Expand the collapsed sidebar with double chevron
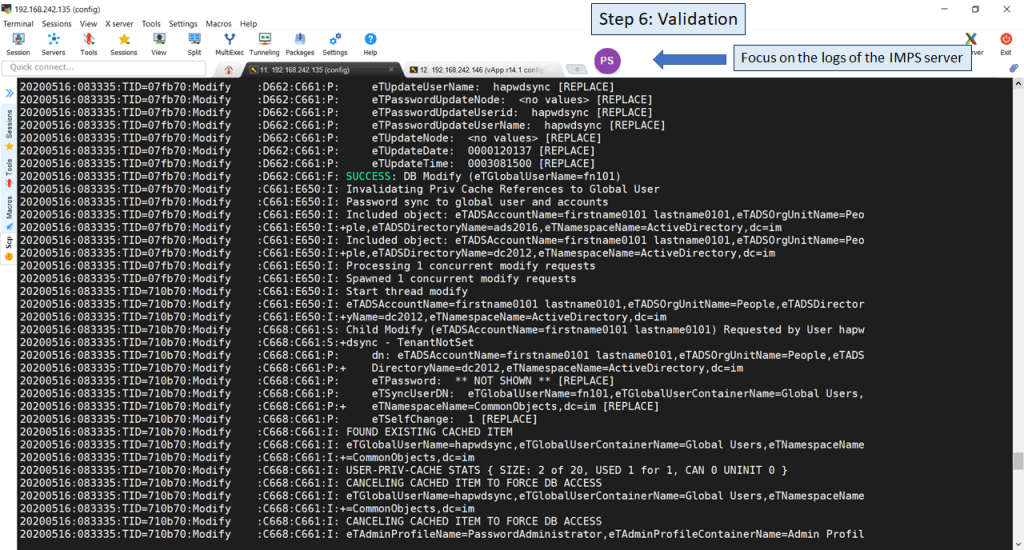This screenshot has height=550, width=1024. point(9,92)
